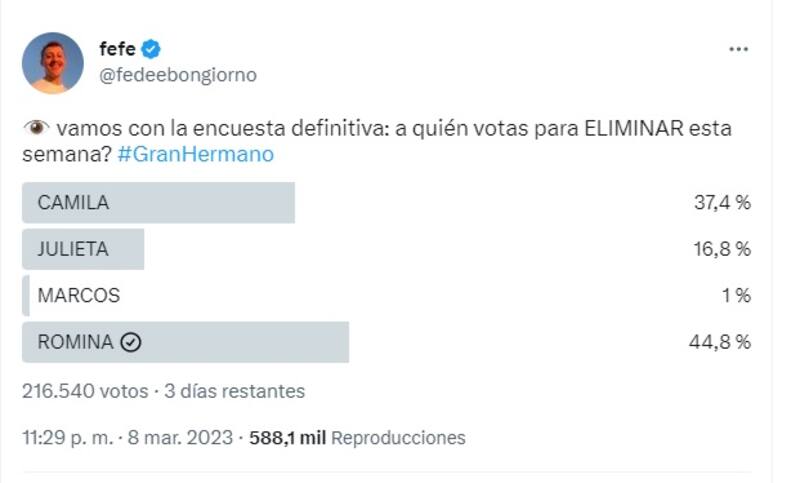Select the CAMILA poll option
This screenshot has width=800, height=483.
pyautogui.click(x=73, y=202)
